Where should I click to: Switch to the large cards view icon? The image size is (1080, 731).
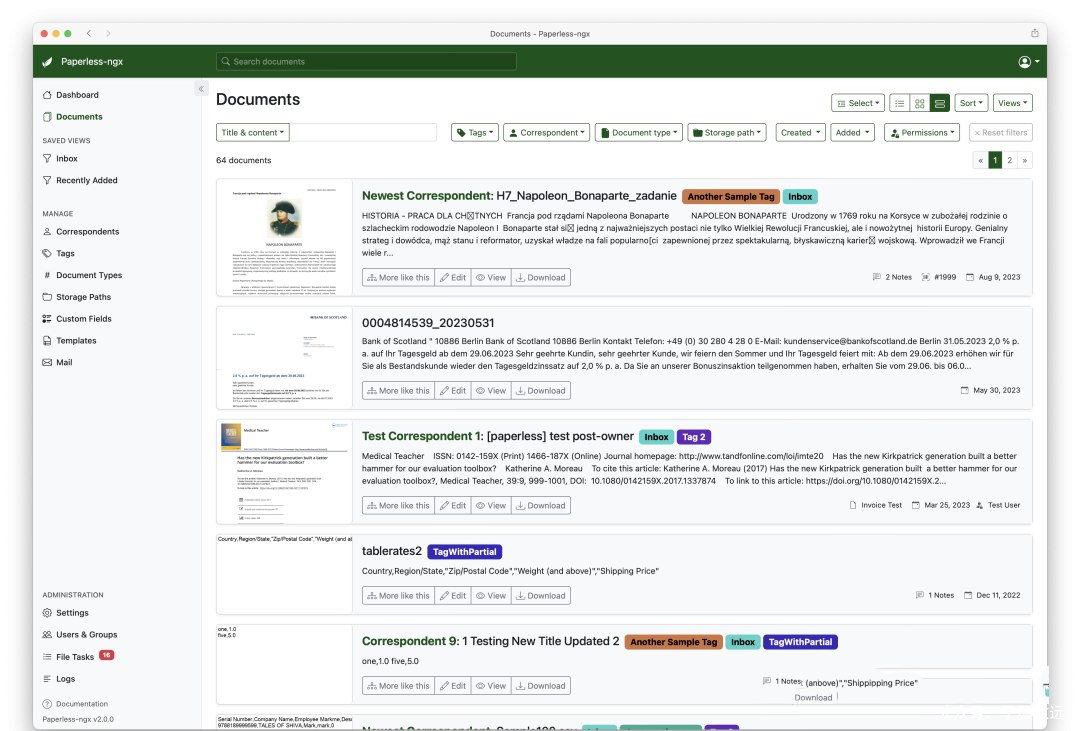[x=939, y=103]
